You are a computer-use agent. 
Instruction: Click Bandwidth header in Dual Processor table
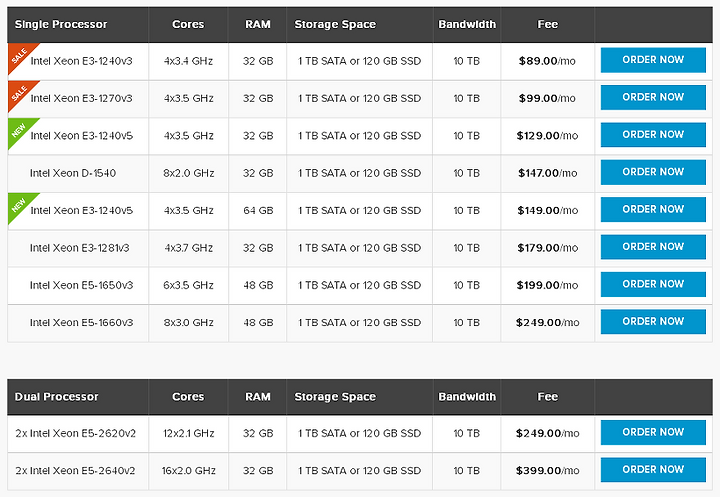point(467,397)
